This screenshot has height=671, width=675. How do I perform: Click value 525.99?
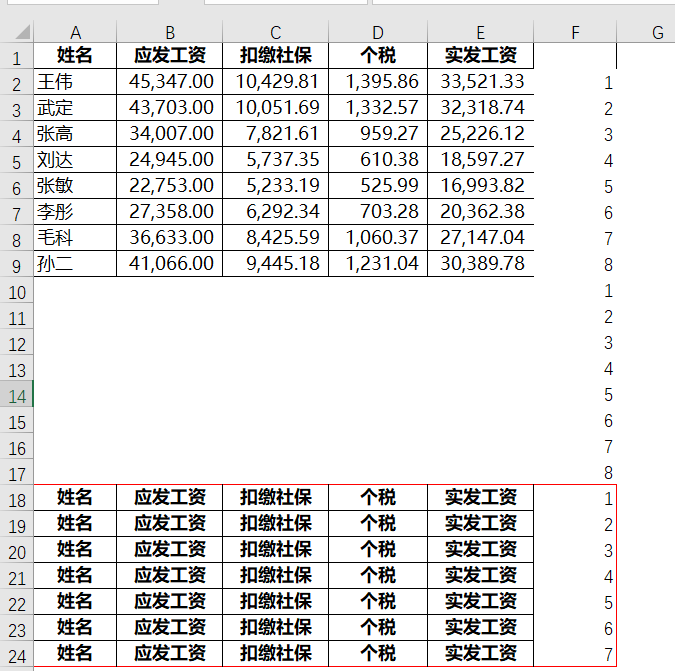[378, 186]
